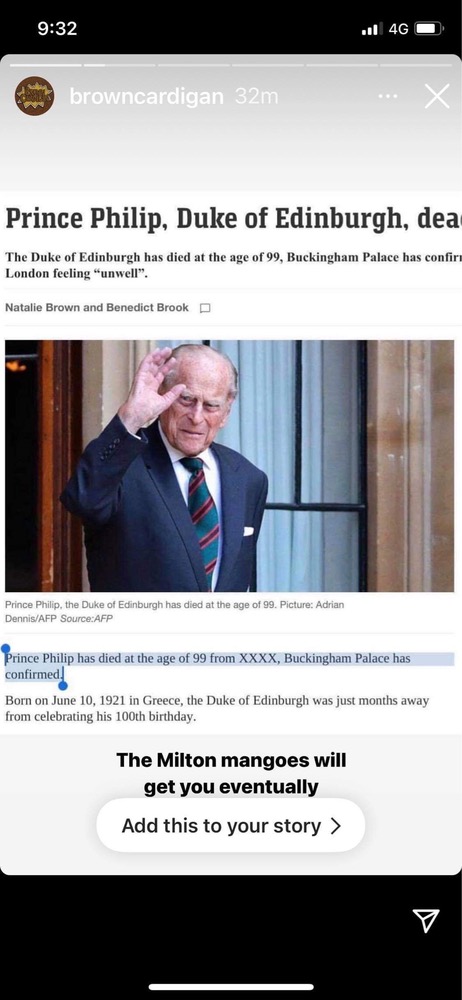Viewport: 462px width, 1000px height.
Task: Tap the Natalie Brown and Benedict Brook byline
Action: point(97,307)
